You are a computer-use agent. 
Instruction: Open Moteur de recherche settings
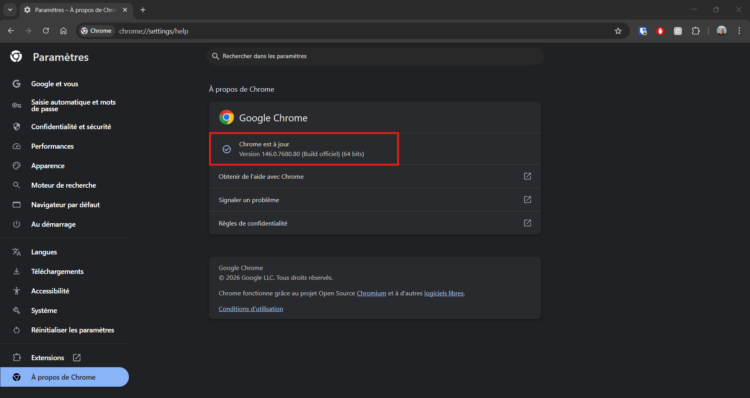[65, 185]
